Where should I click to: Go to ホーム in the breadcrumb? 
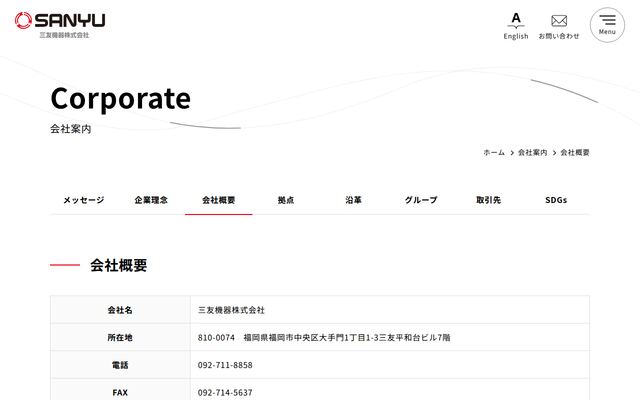pos(494,152)
